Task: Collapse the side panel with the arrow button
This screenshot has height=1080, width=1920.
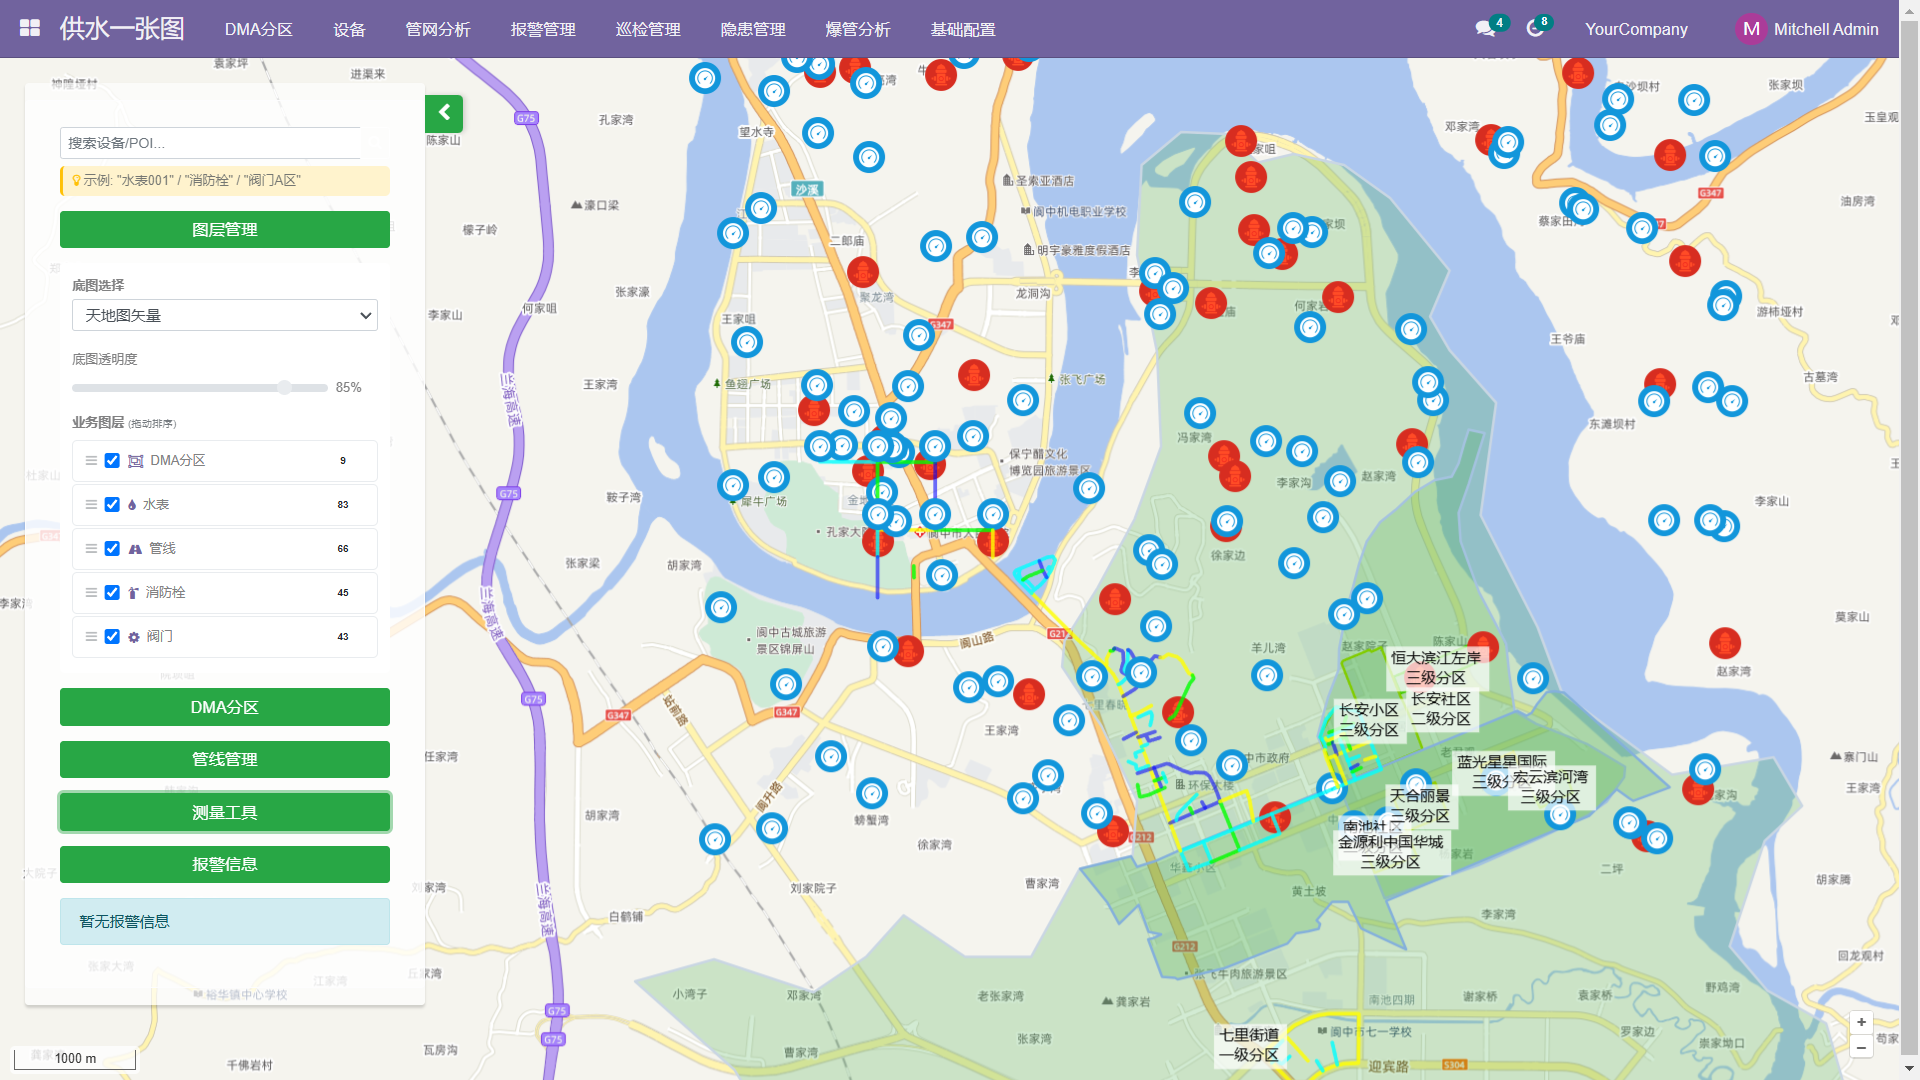Action: click(x=444, y=113)
